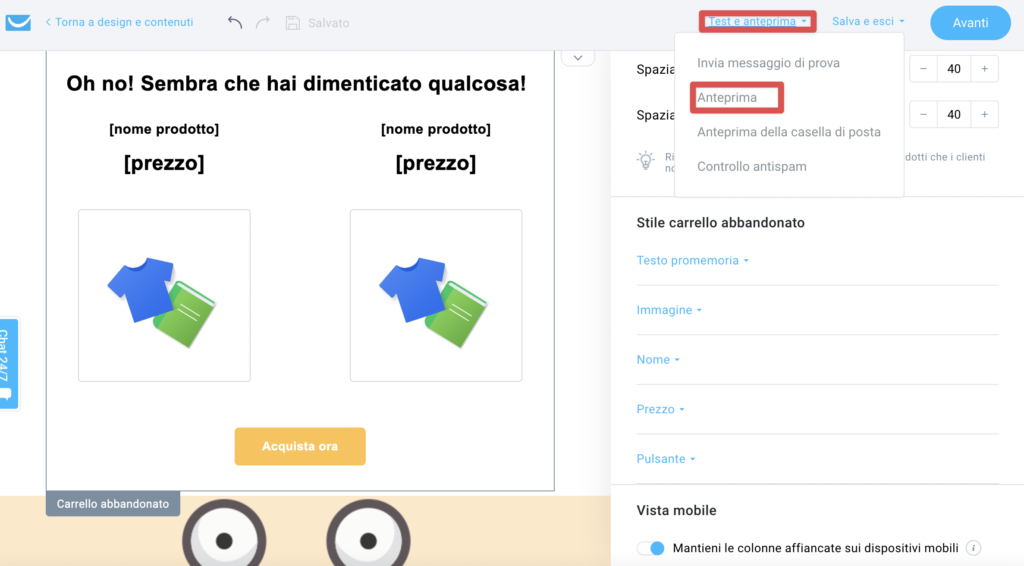Increase the first spacing value
This screenshot has width=1024, height=566.
coord(984,69)
